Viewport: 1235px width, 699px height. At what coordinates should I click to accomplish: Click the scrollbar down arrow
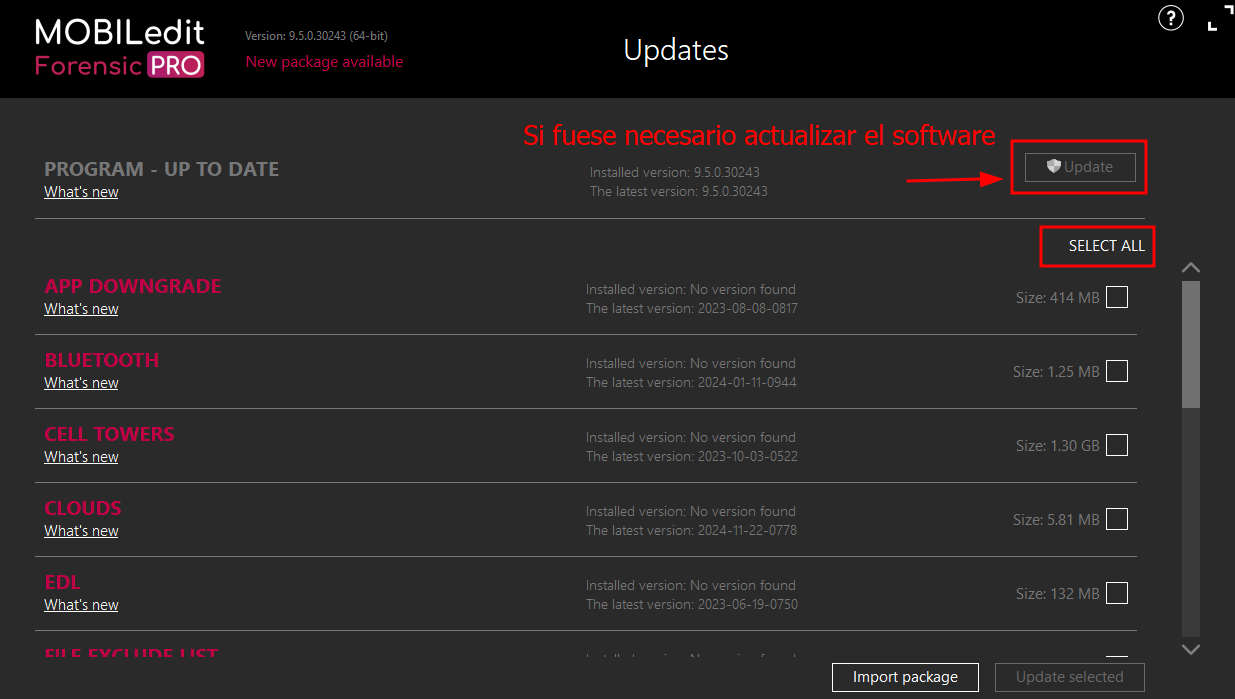tap(1190, 649)
